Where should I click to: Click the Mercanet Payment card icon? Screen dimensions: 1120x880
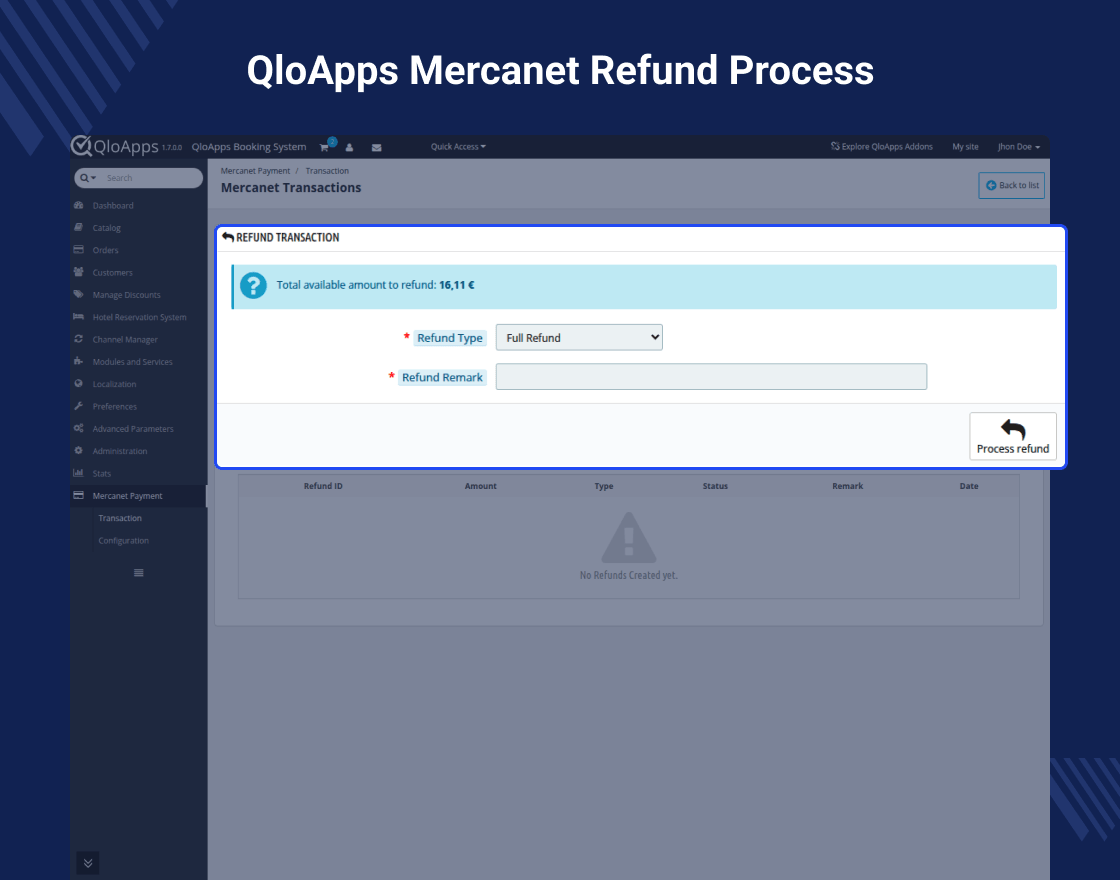click(79, 495)
